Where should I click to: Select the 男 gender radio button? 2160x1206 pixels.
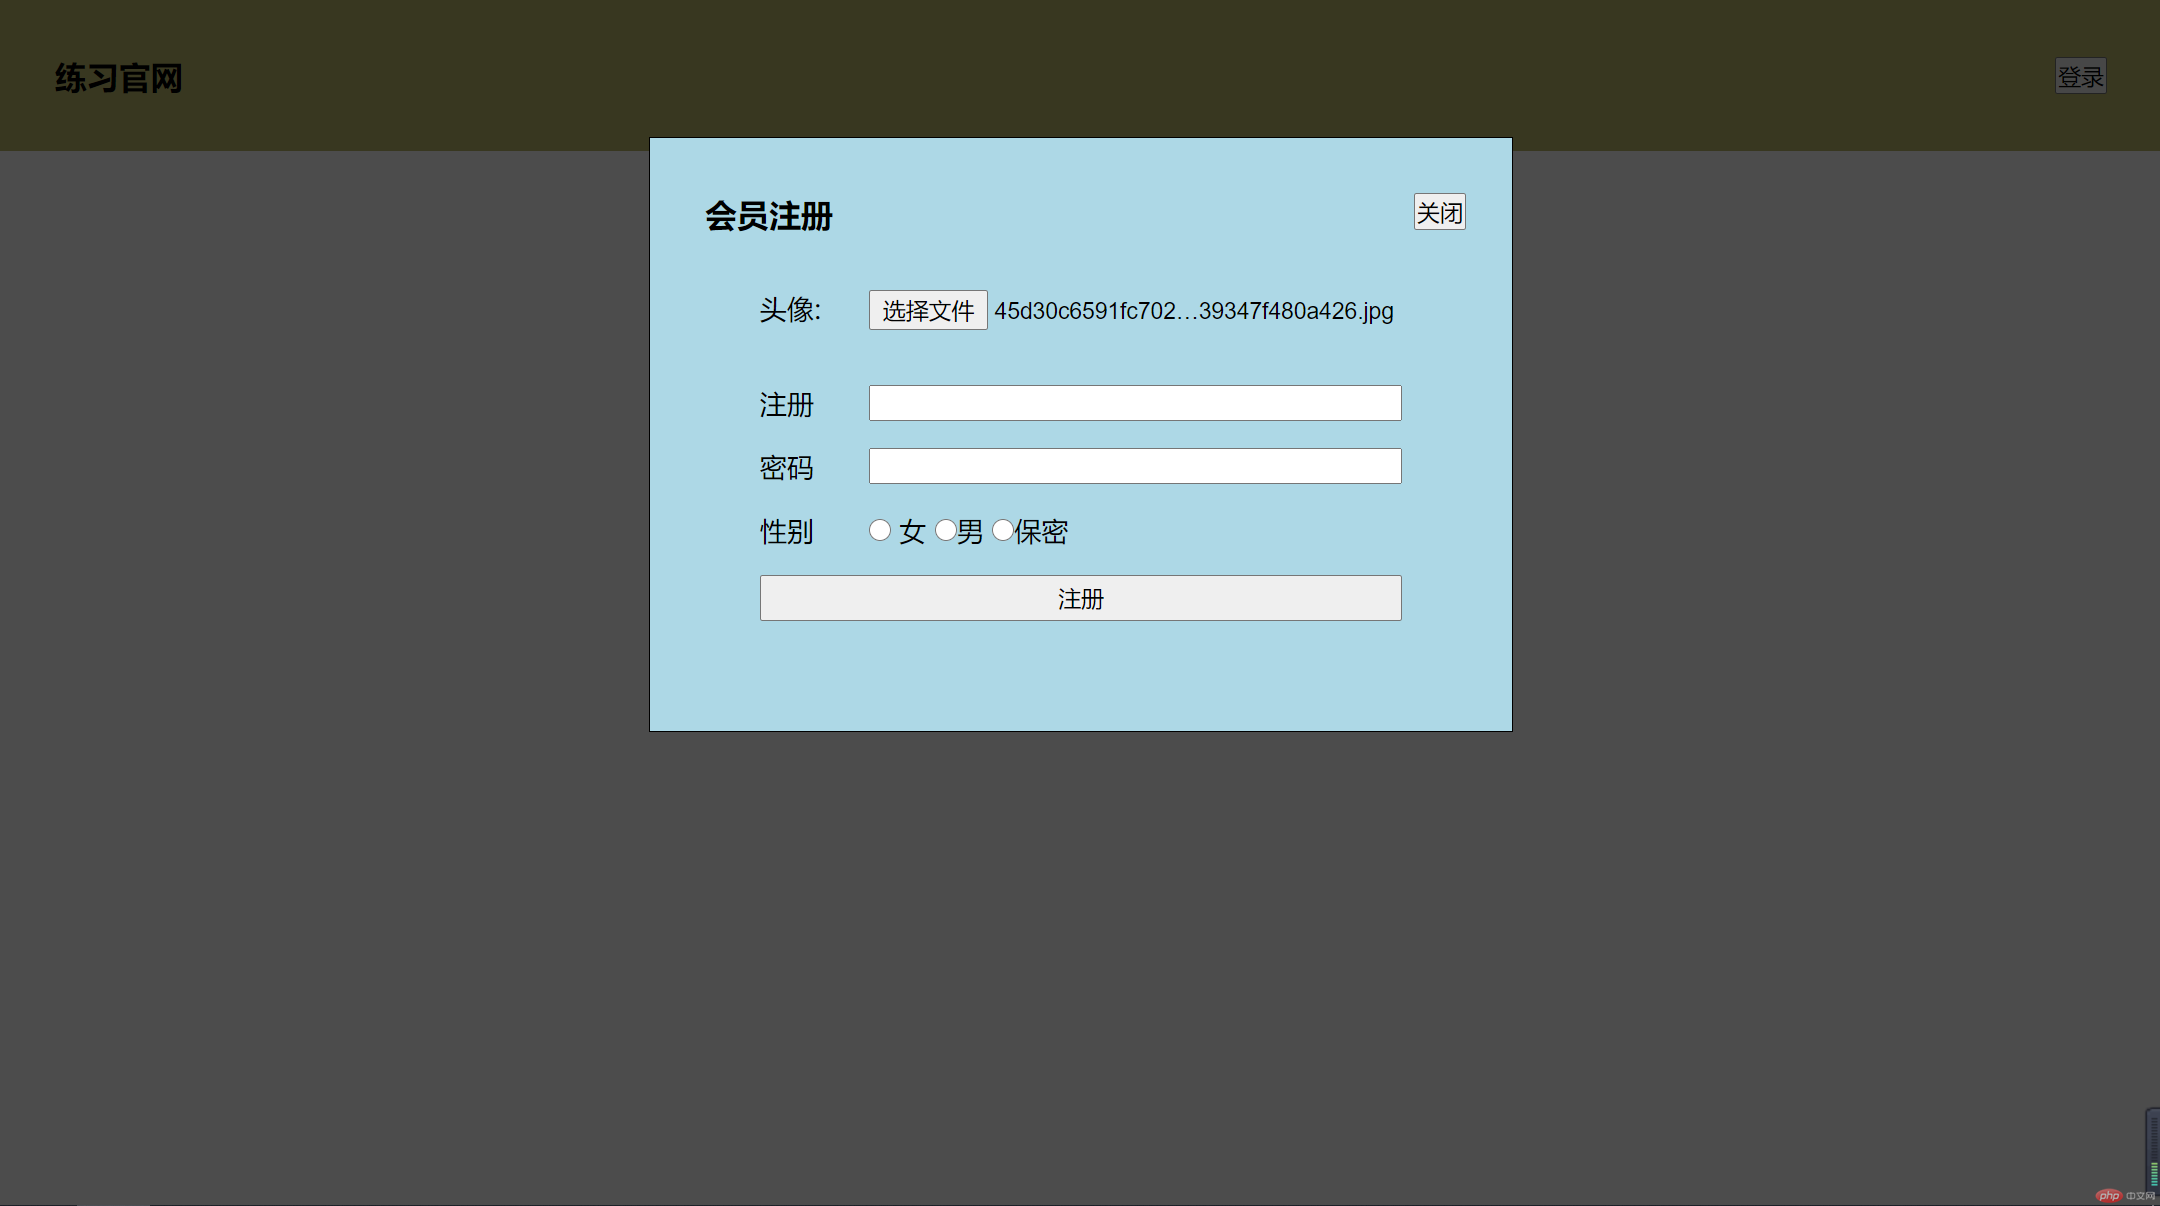click(946, 530)
